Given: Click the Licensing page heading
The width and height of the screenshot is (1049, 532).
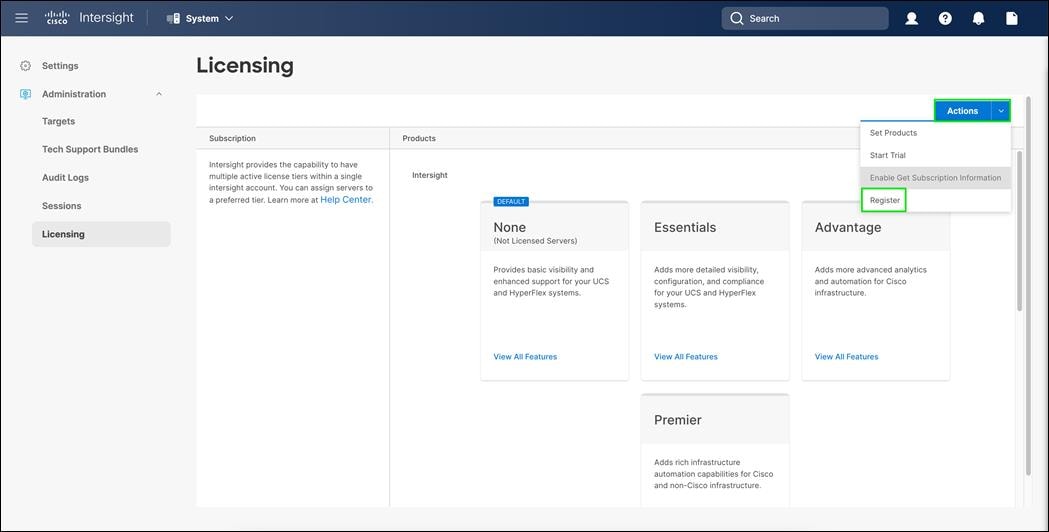Looking at the screenshot, I should pos(245,66).
